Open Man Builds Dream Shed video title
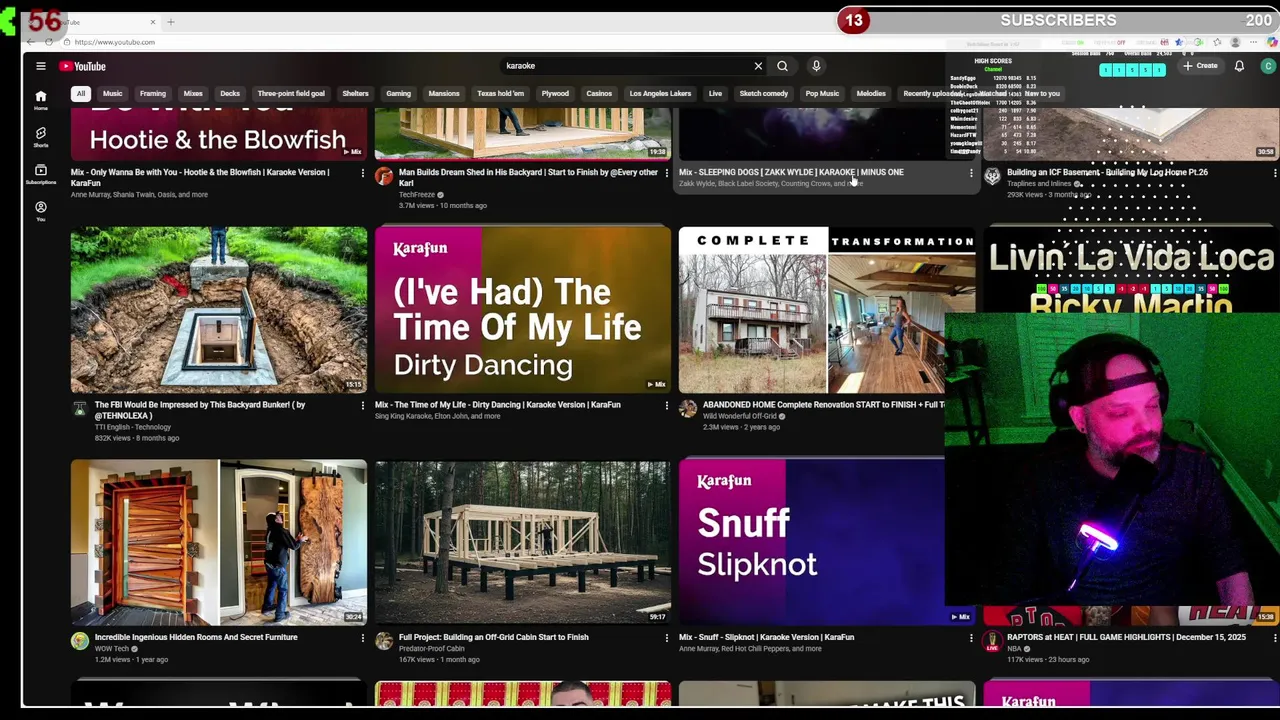 pos(528,177)
